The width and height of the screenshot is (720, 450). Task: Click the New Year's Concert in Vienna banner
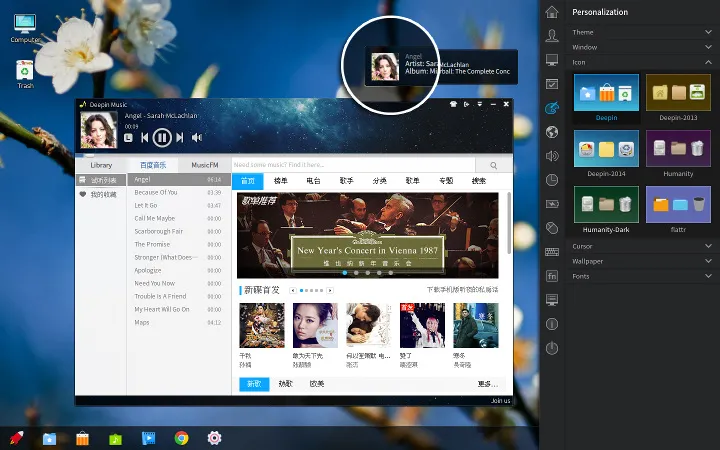pyautogui.click(x=367, y=235)
